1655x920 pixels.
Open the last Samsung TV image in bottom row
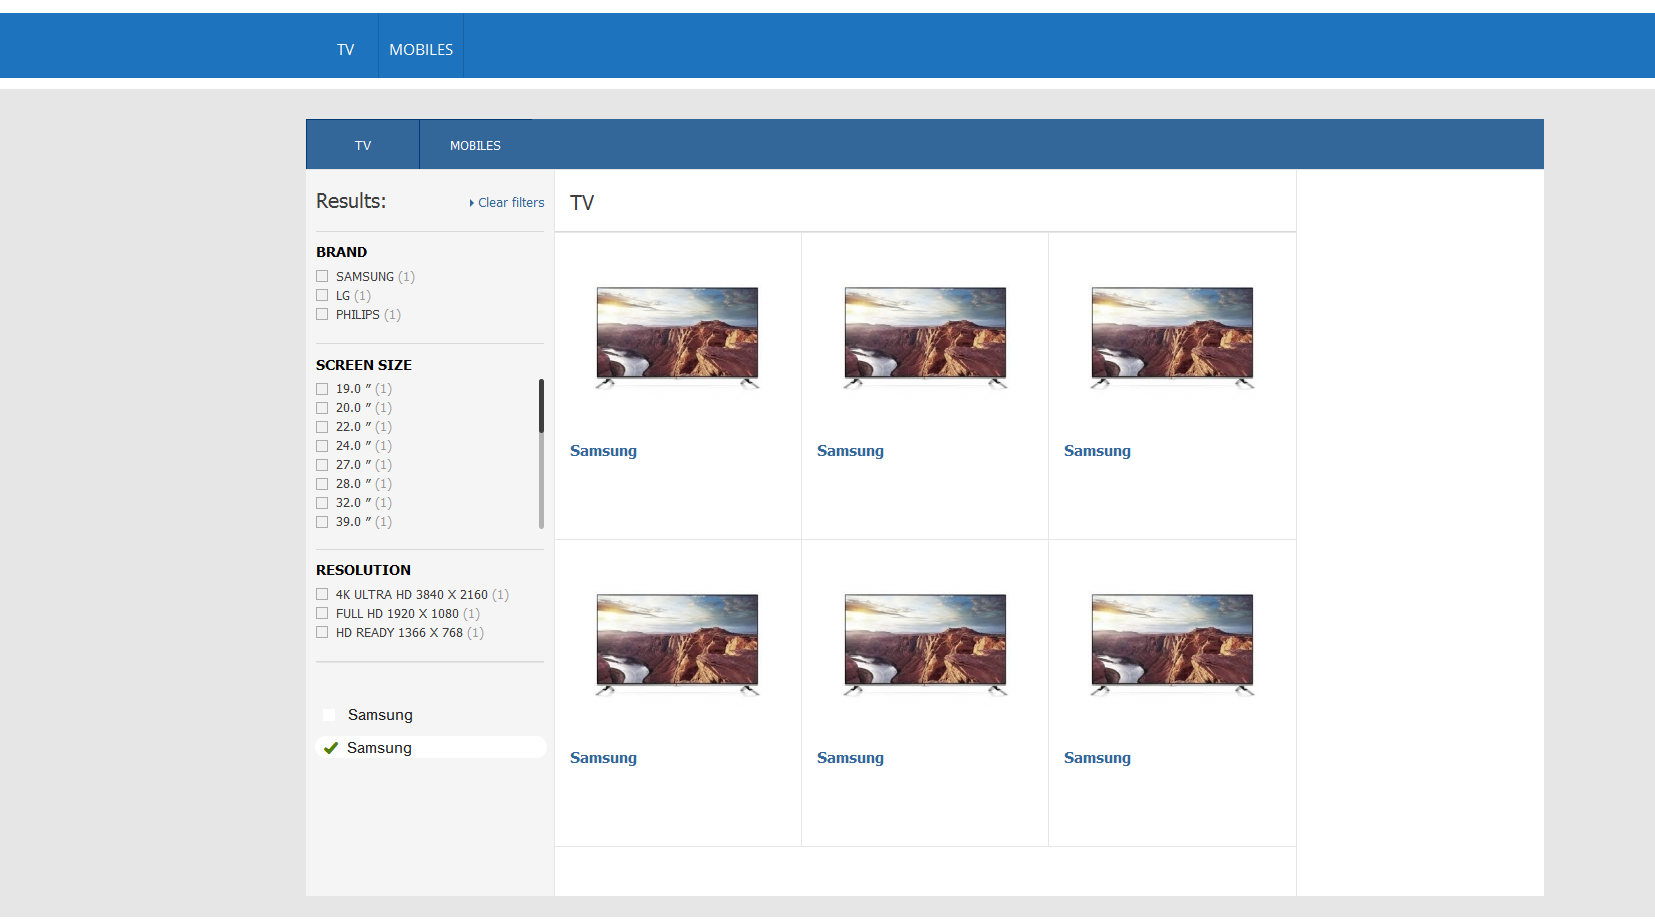pyautogui.click(x=1172, y=645)
